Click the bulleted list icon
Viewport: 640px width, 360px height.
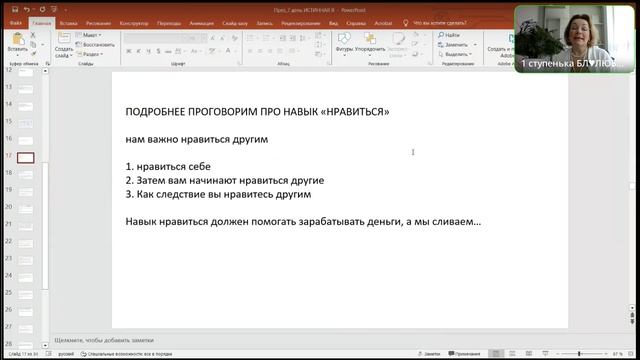click(251, 38)
